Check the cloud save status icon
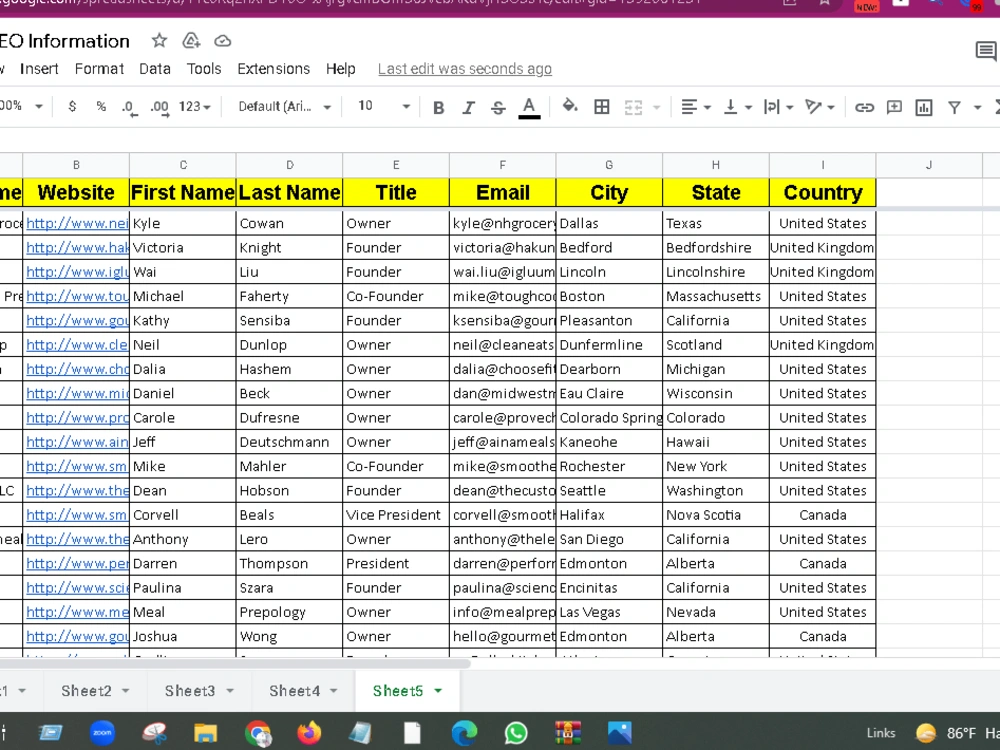Image resolution: width=1000 pixels, height=750 pixels. click(222, 41)
